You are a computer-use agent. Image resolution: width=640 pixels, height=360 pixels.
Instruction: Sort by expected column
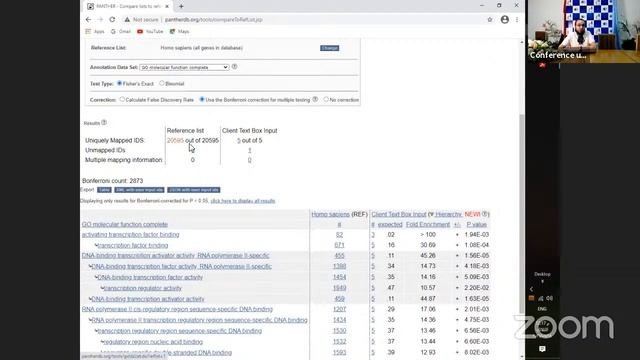pos(390,224)
